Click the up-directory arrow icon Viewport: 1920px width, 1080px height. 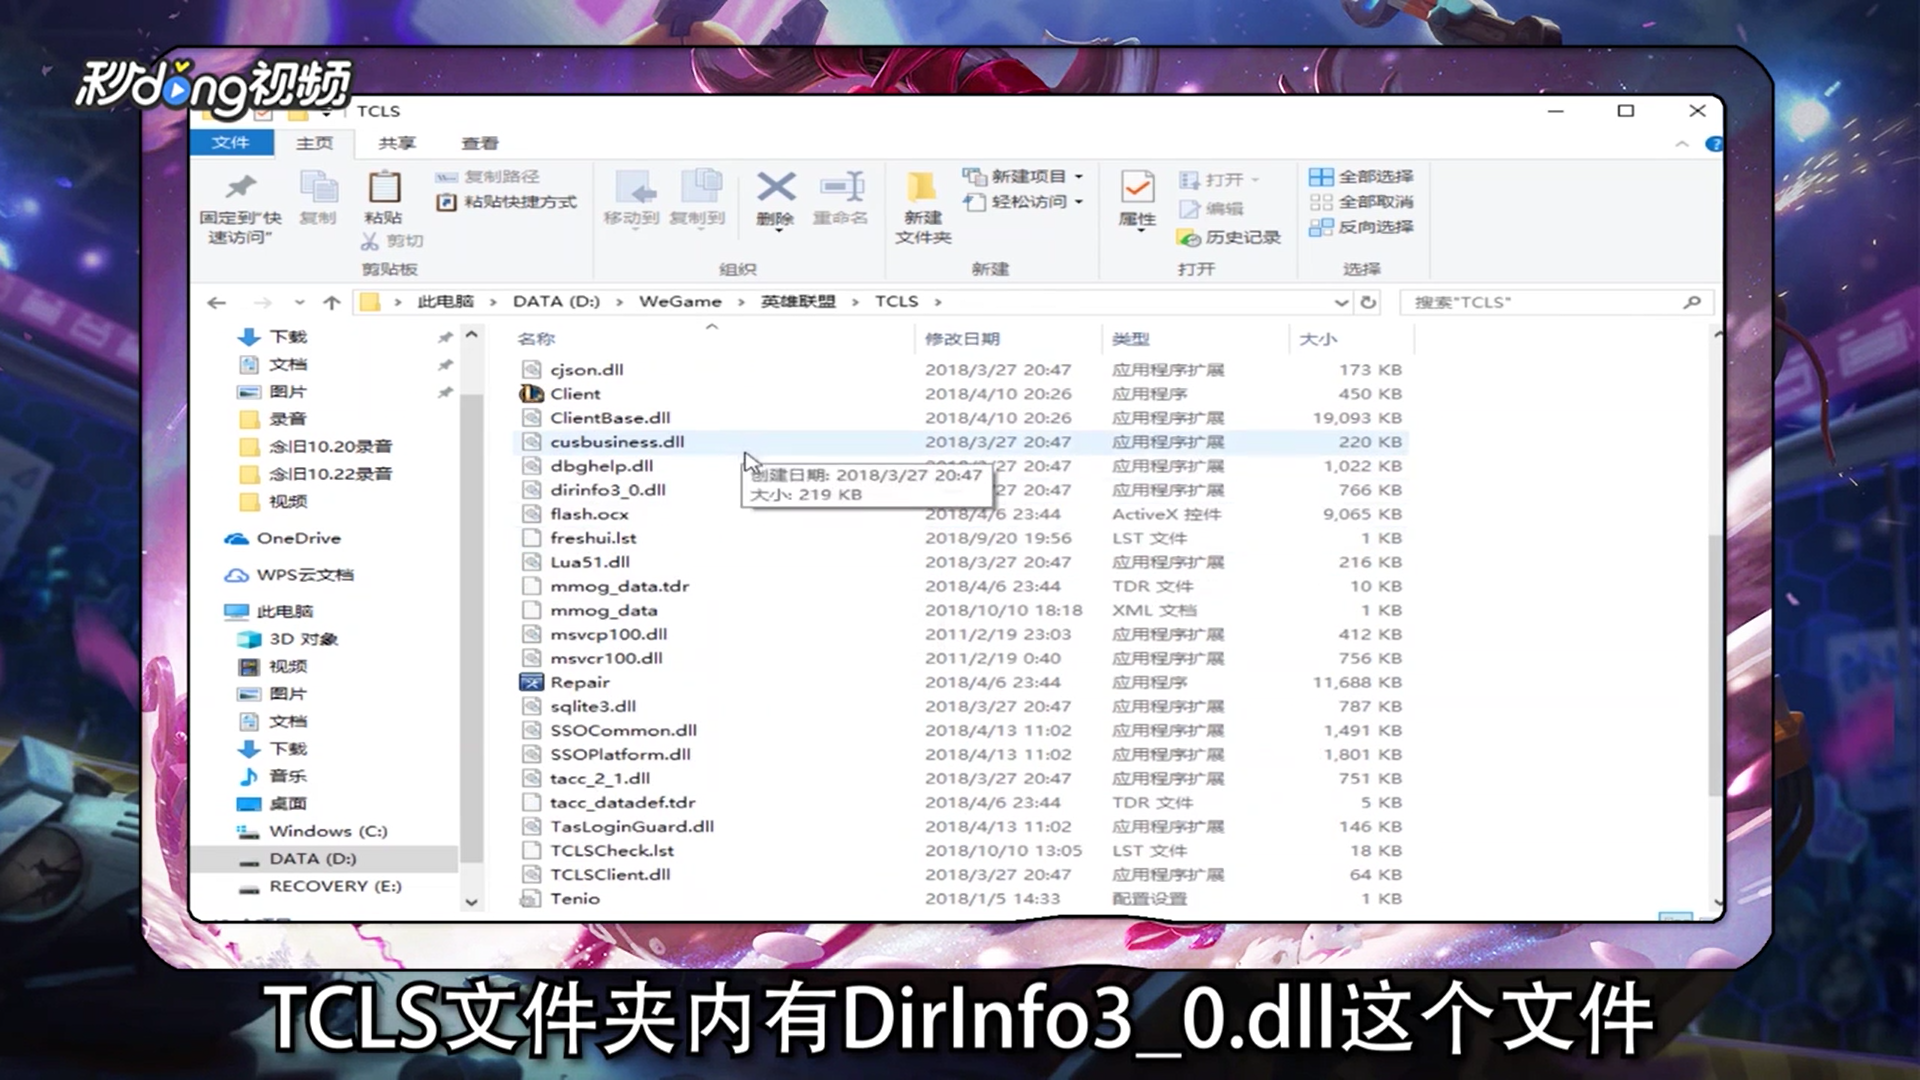332,302
